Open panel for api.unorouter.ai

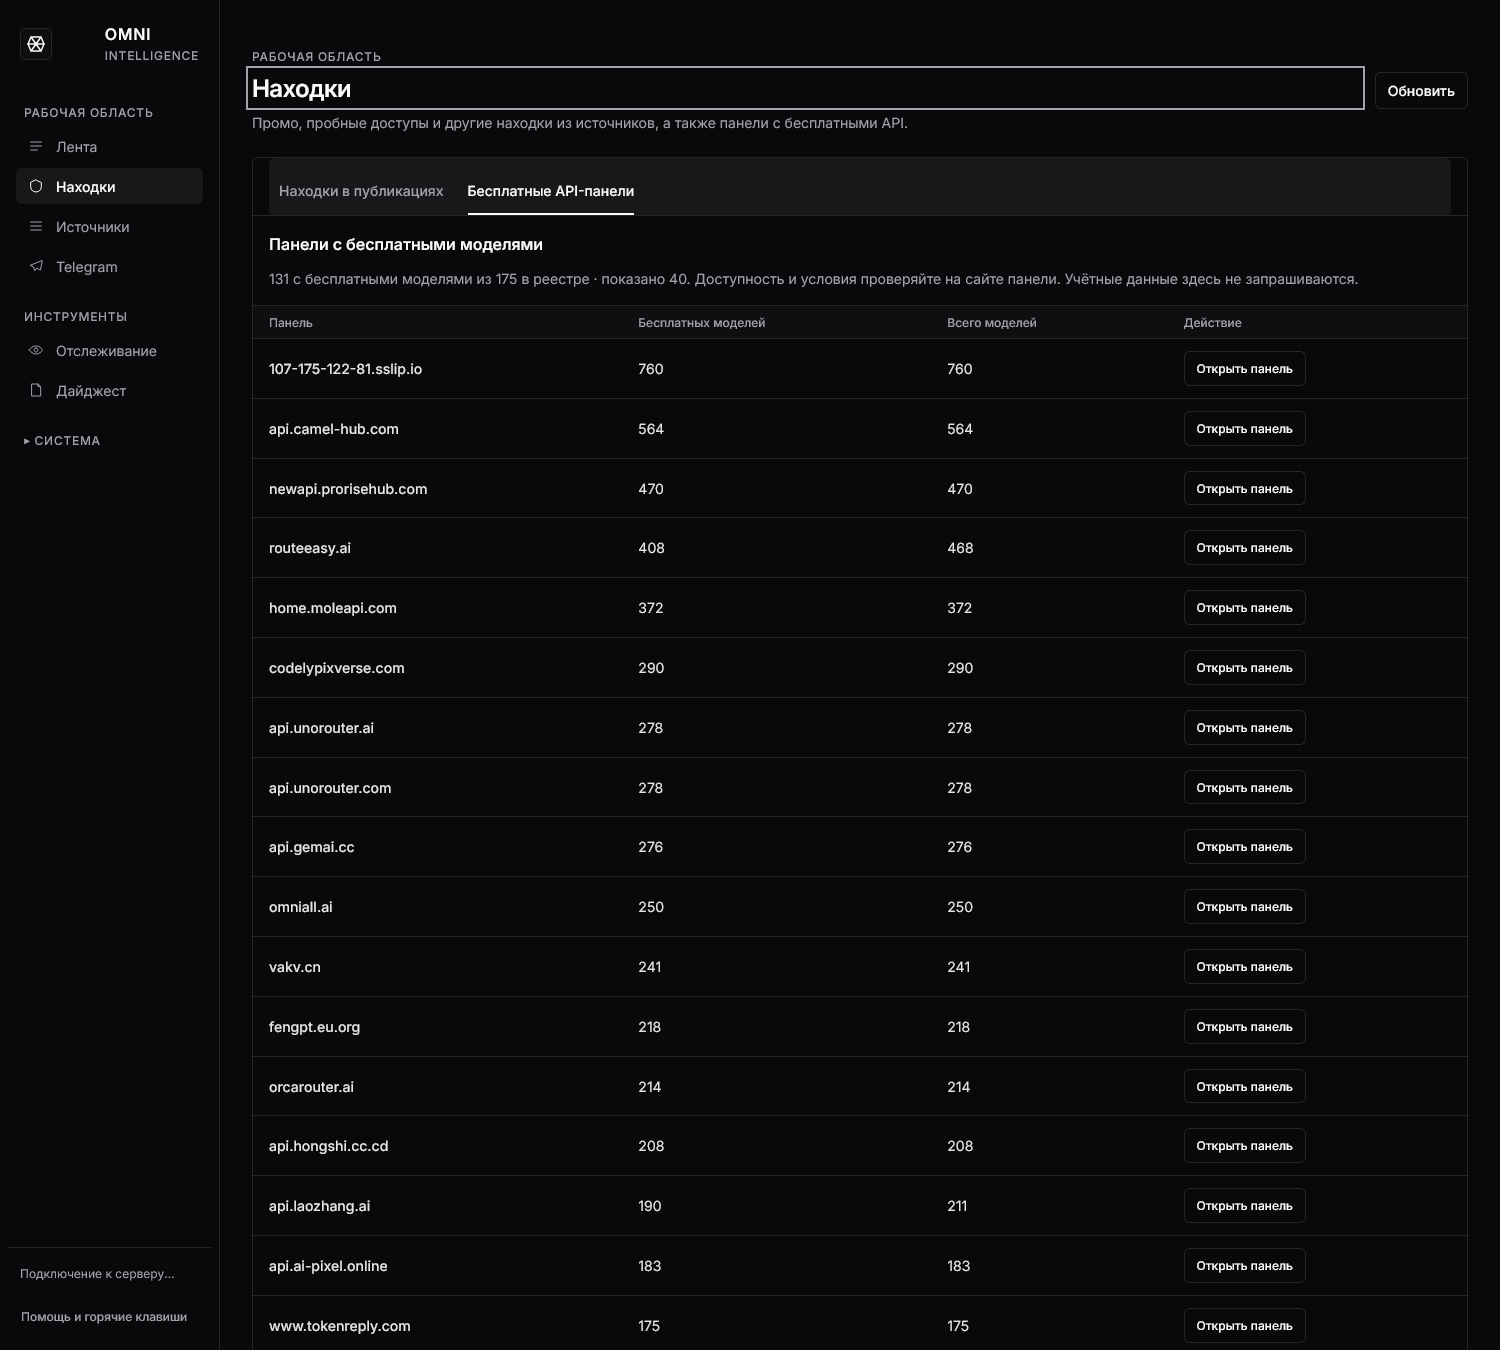(1244, 728)
